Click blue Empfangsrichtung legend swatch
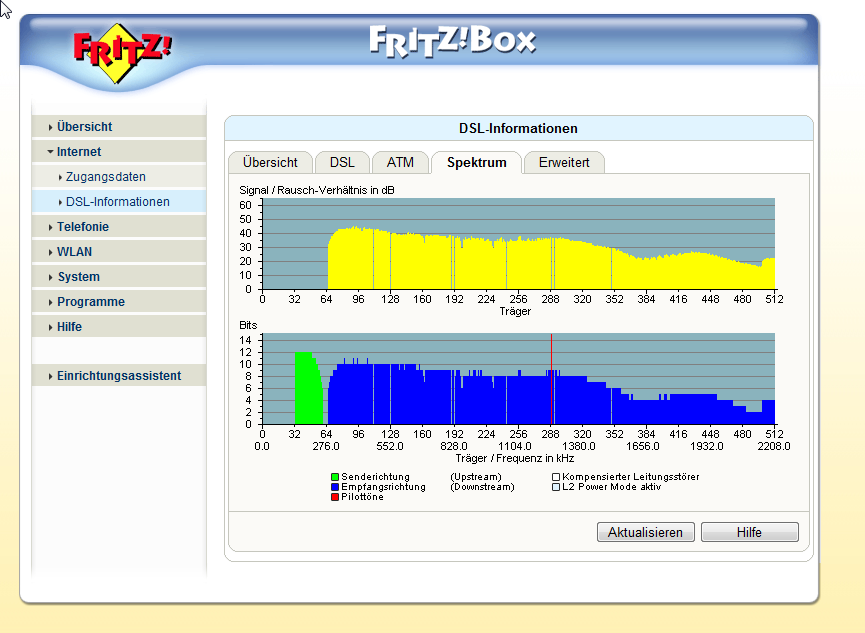Screen dimensions: 865x633 335,487
